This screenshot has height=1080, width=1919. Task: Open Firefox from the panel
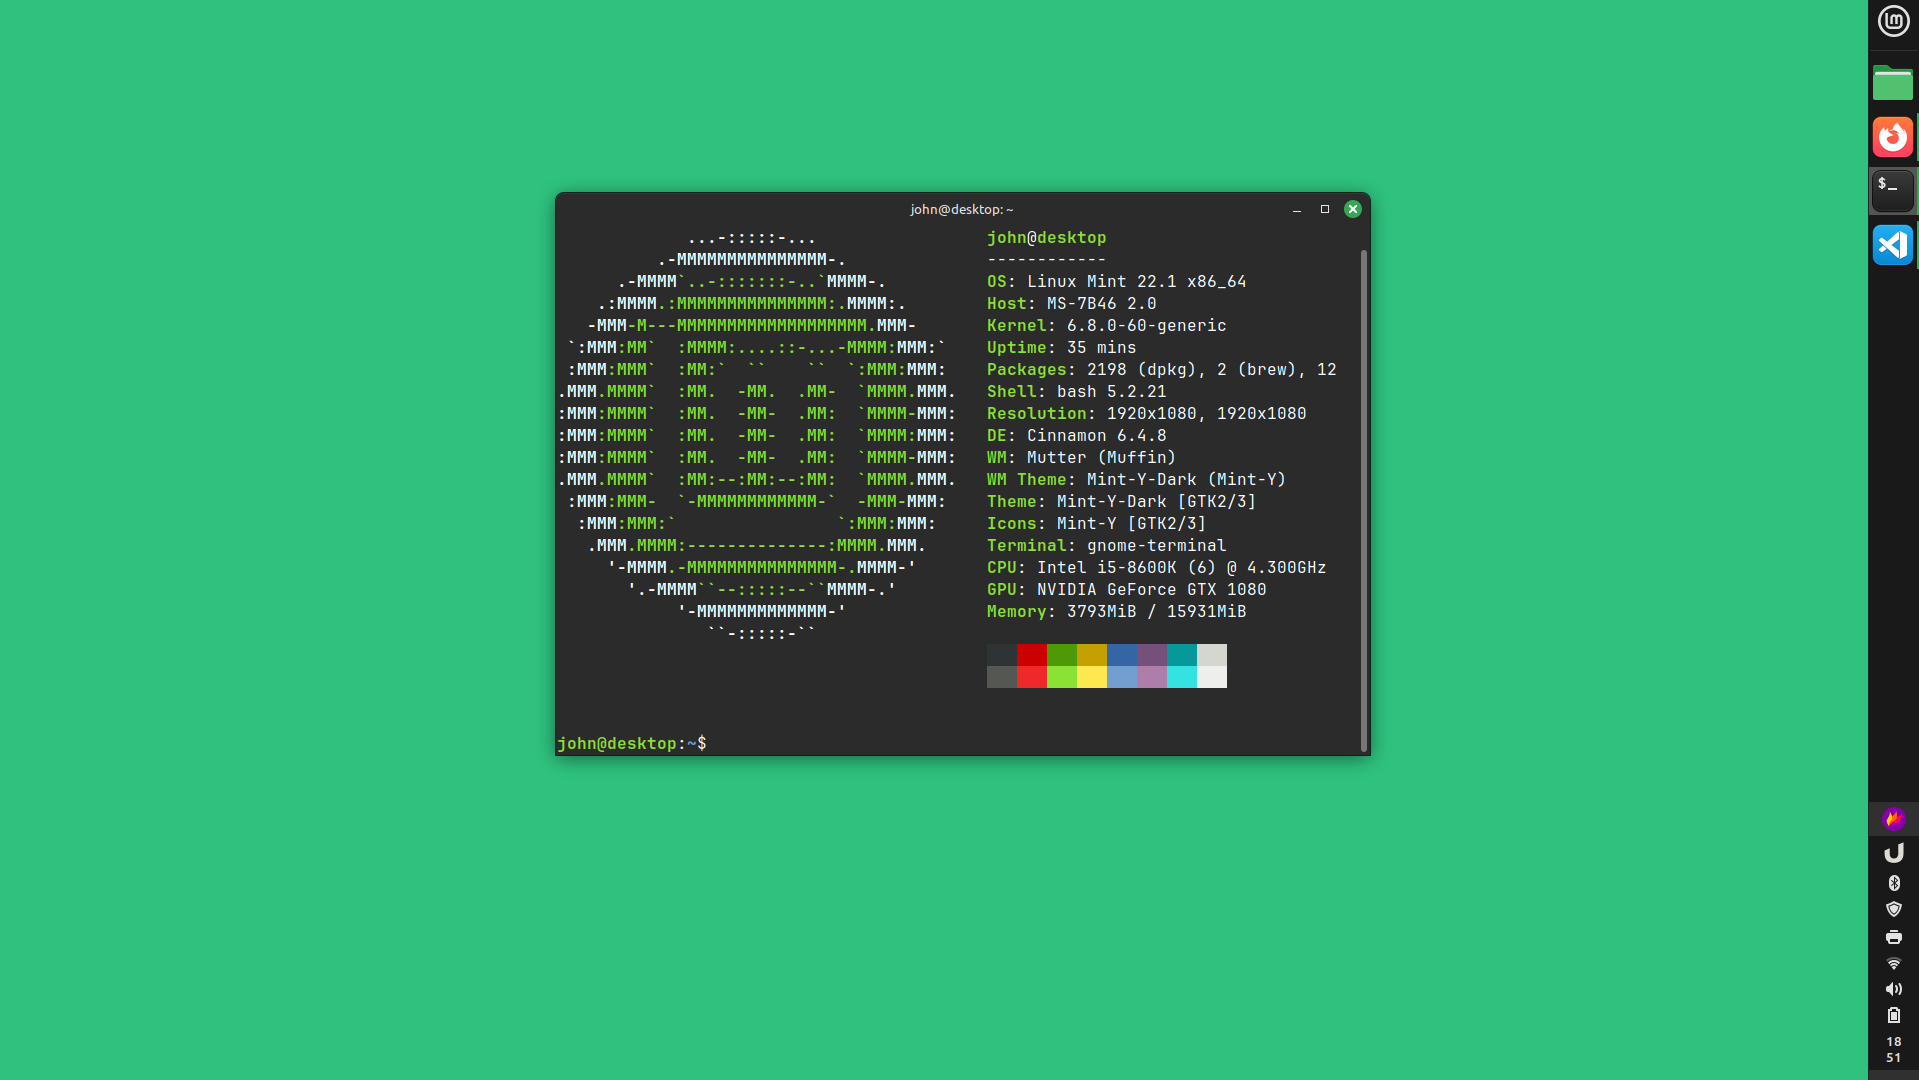pyautogui.click(x=1893, y=137)
